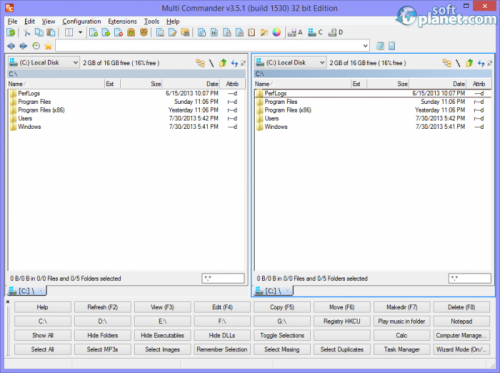
Task: Click the unpack box icon
Action: [x=144, y=33]
